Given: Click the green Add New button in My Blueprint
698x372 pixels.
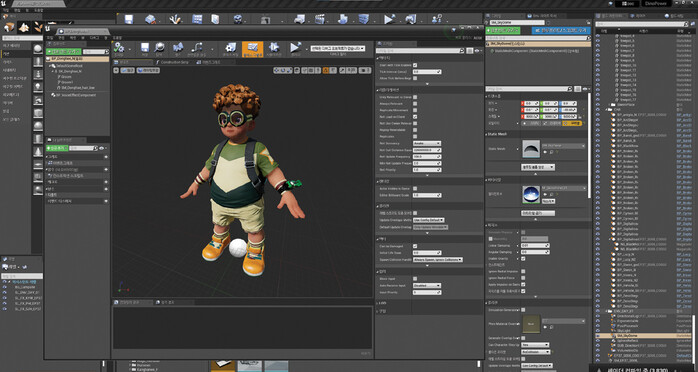Looking at the screenshot, I should point(57,148).
